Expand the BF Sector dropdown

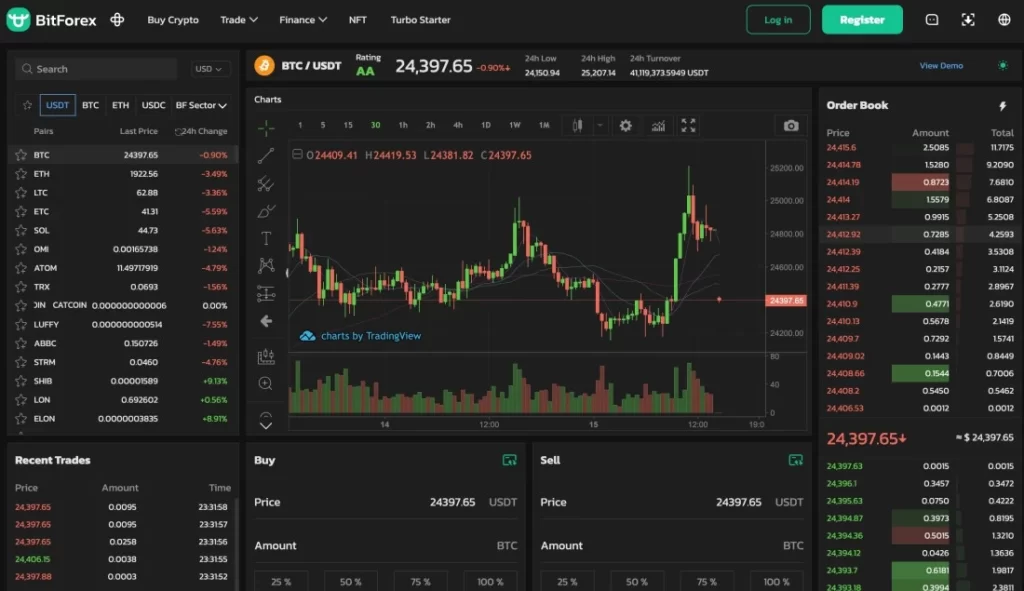pos(201,105)
